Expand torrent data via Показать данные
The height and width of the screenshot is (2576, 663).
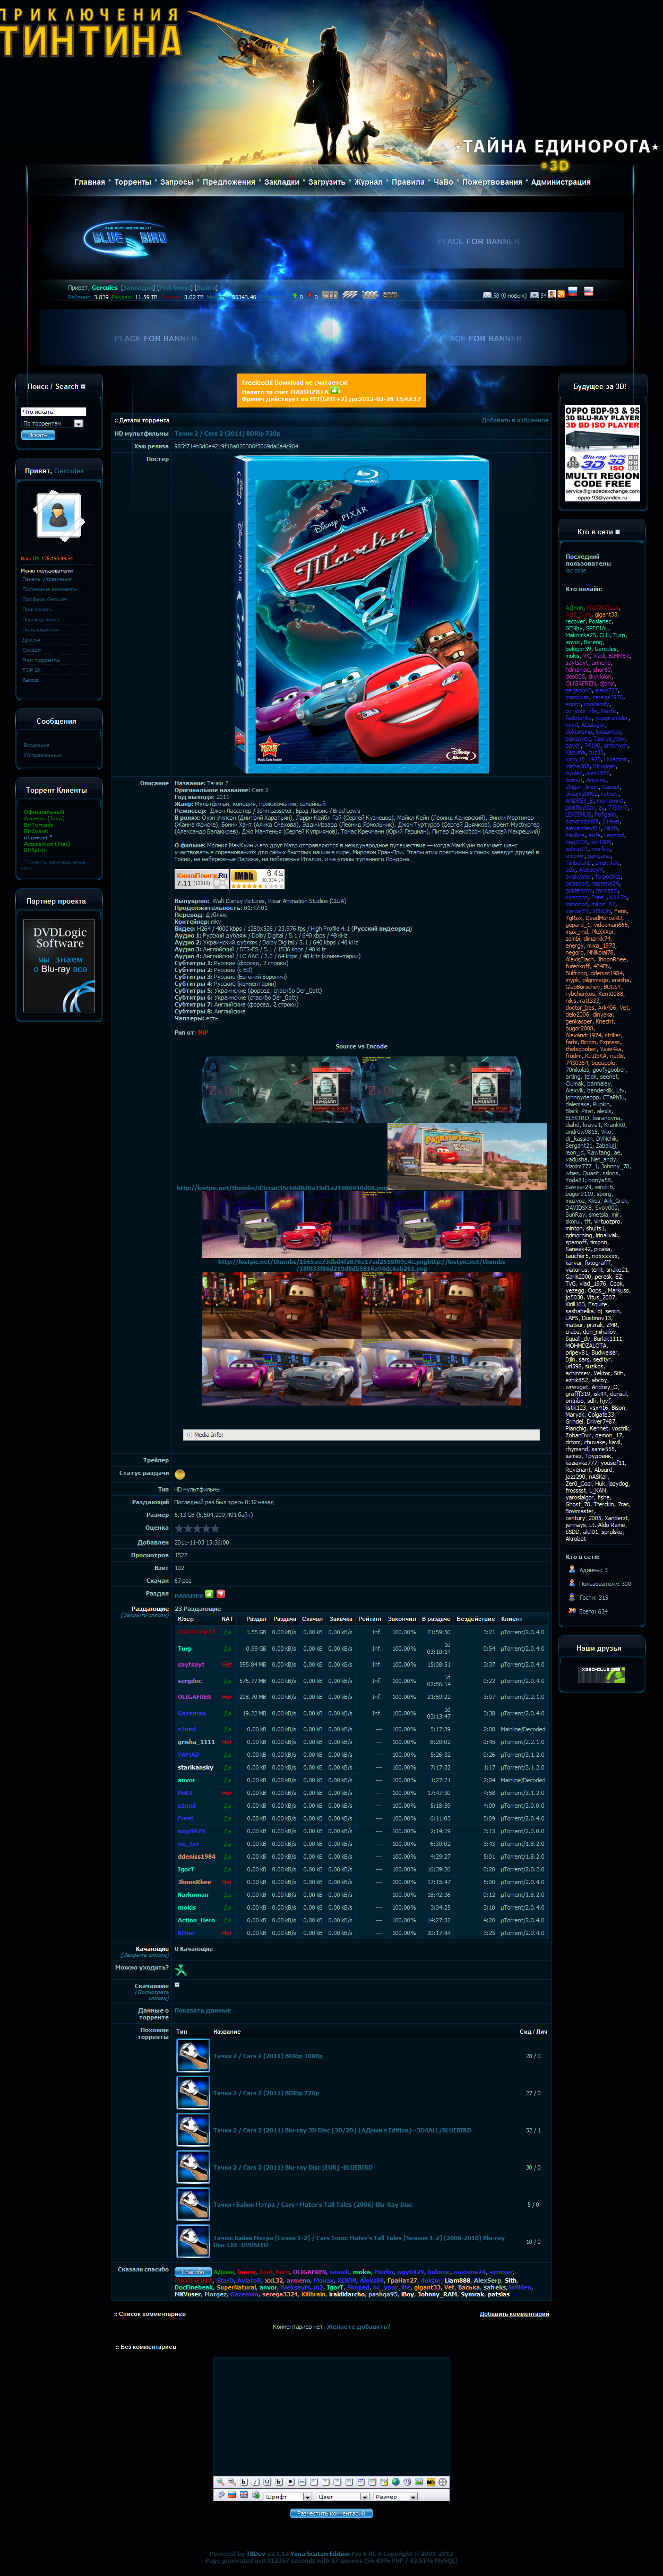tap(203, 2010)
